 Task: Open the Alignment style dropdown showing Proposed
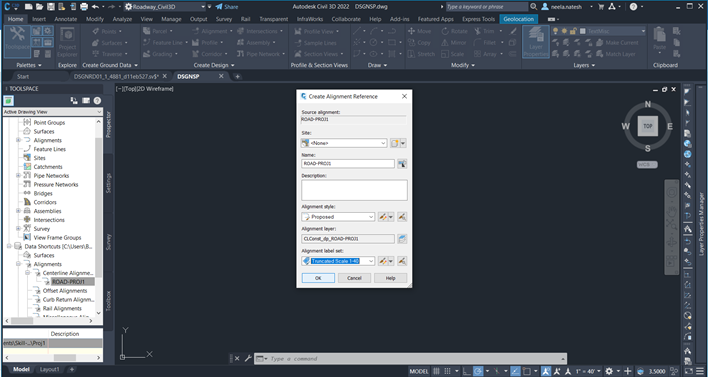(338, 217)
